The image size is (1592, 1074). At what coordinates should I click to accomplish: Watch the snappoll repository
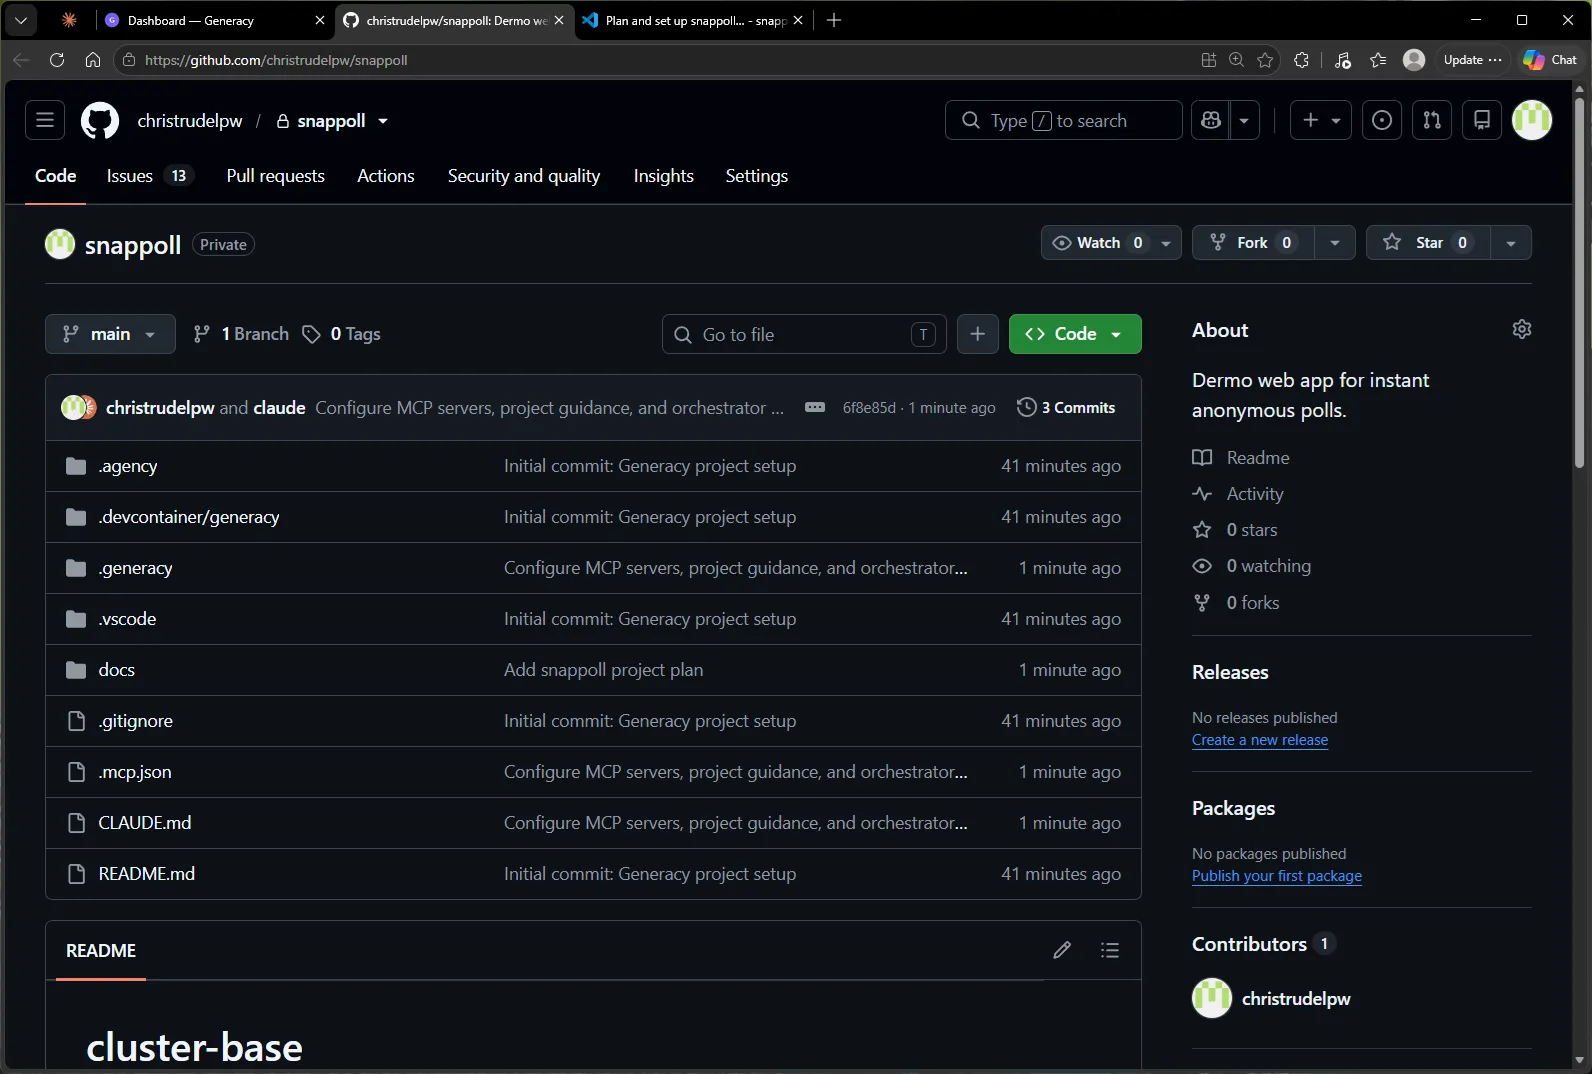pos(1097,242)
